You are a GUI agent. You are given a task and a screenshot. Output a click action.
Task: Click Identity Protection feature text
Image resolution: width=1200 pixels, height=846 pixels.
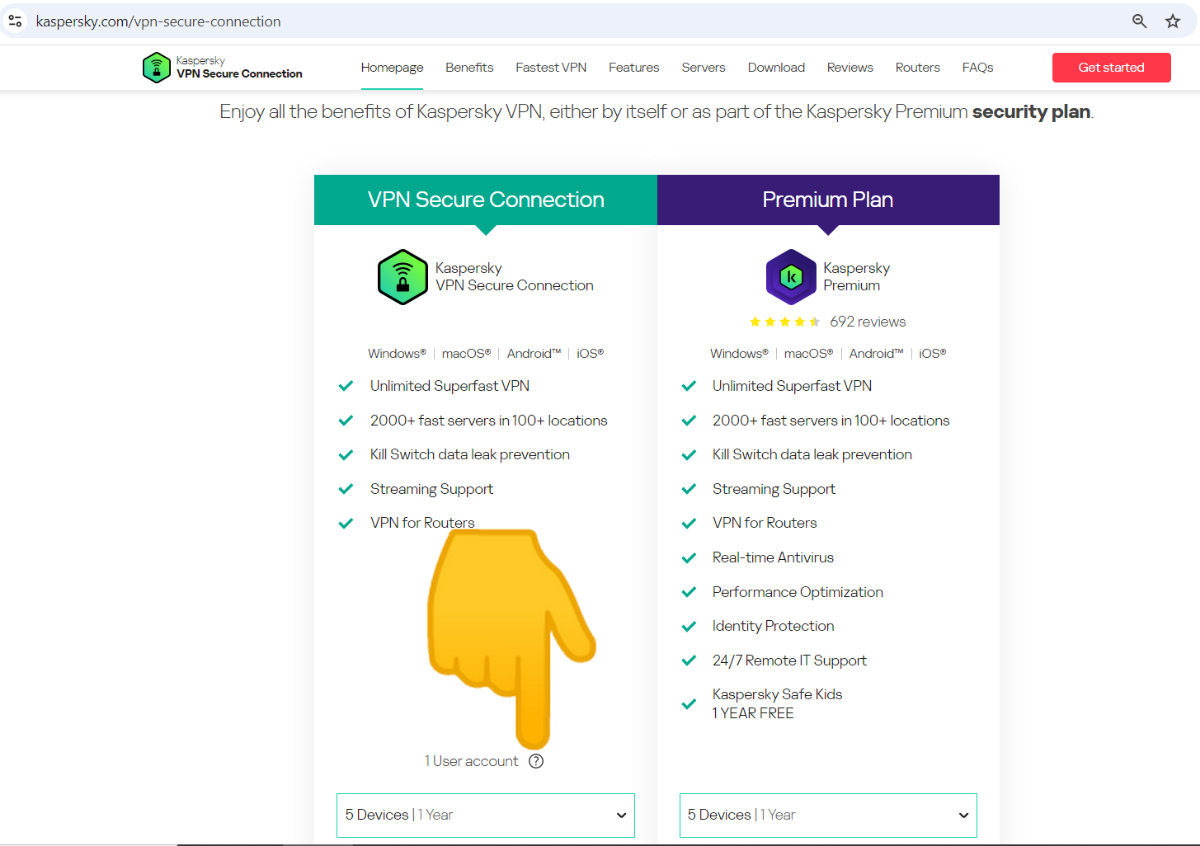click(x=773, y=626)
